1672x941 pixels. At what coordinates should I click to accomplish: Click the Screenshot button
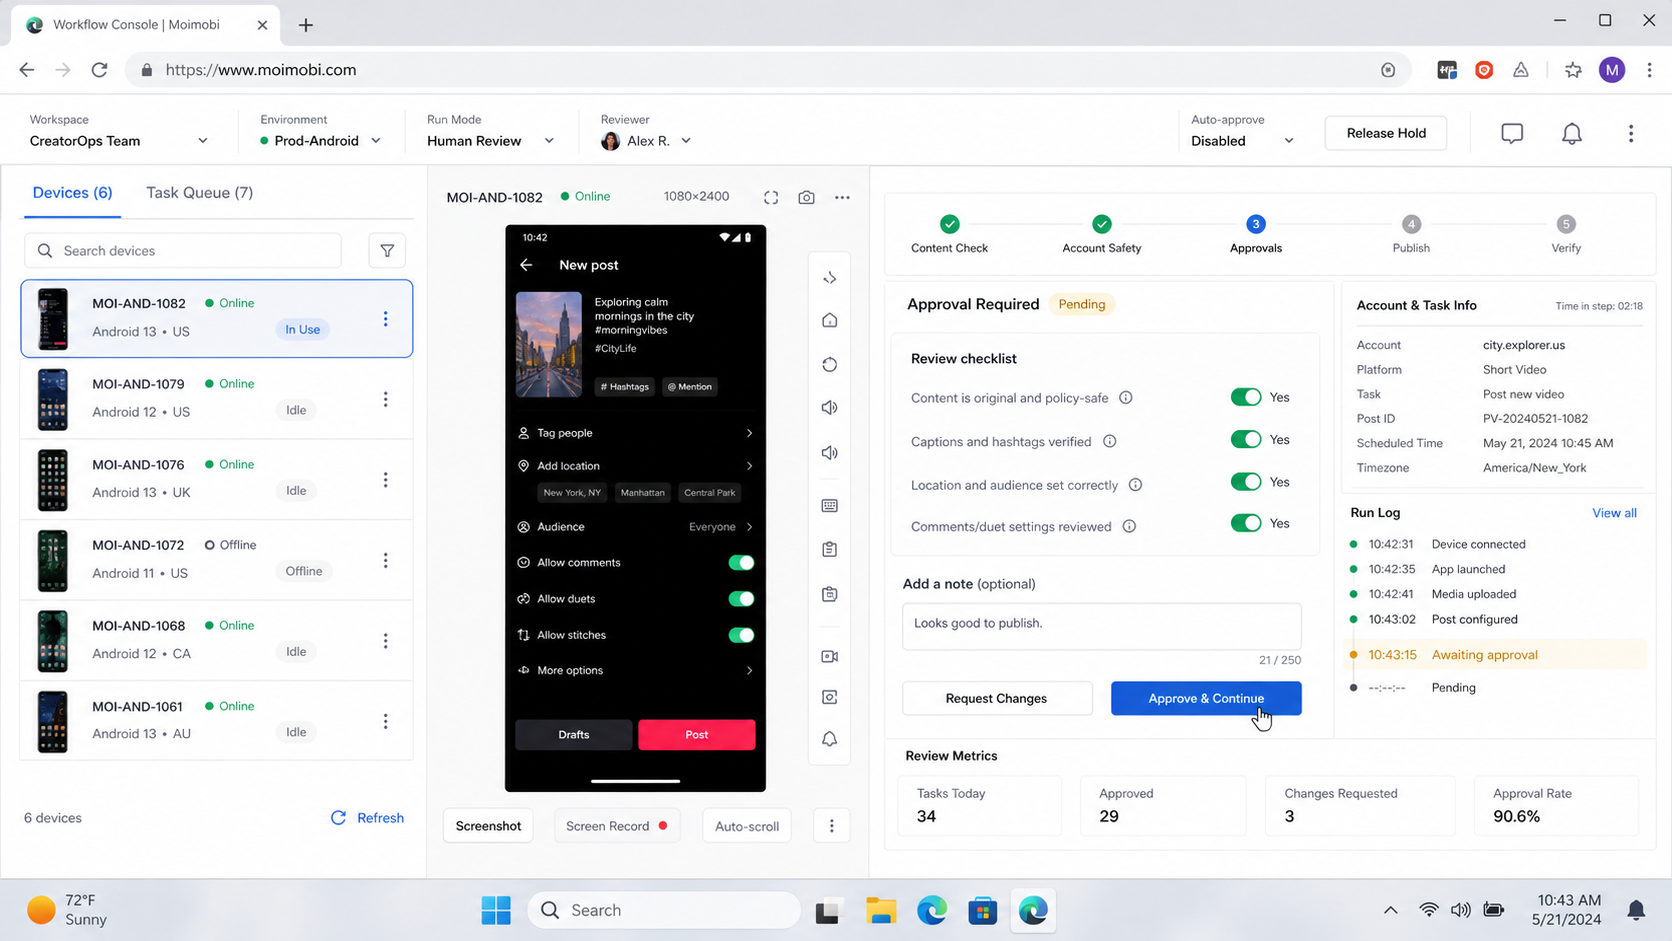click(x=488, y=826)
